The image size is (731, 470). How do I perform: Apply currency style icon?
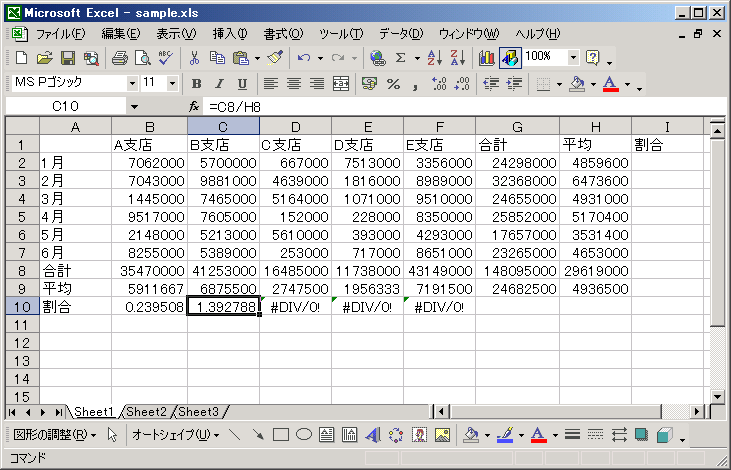369,84
